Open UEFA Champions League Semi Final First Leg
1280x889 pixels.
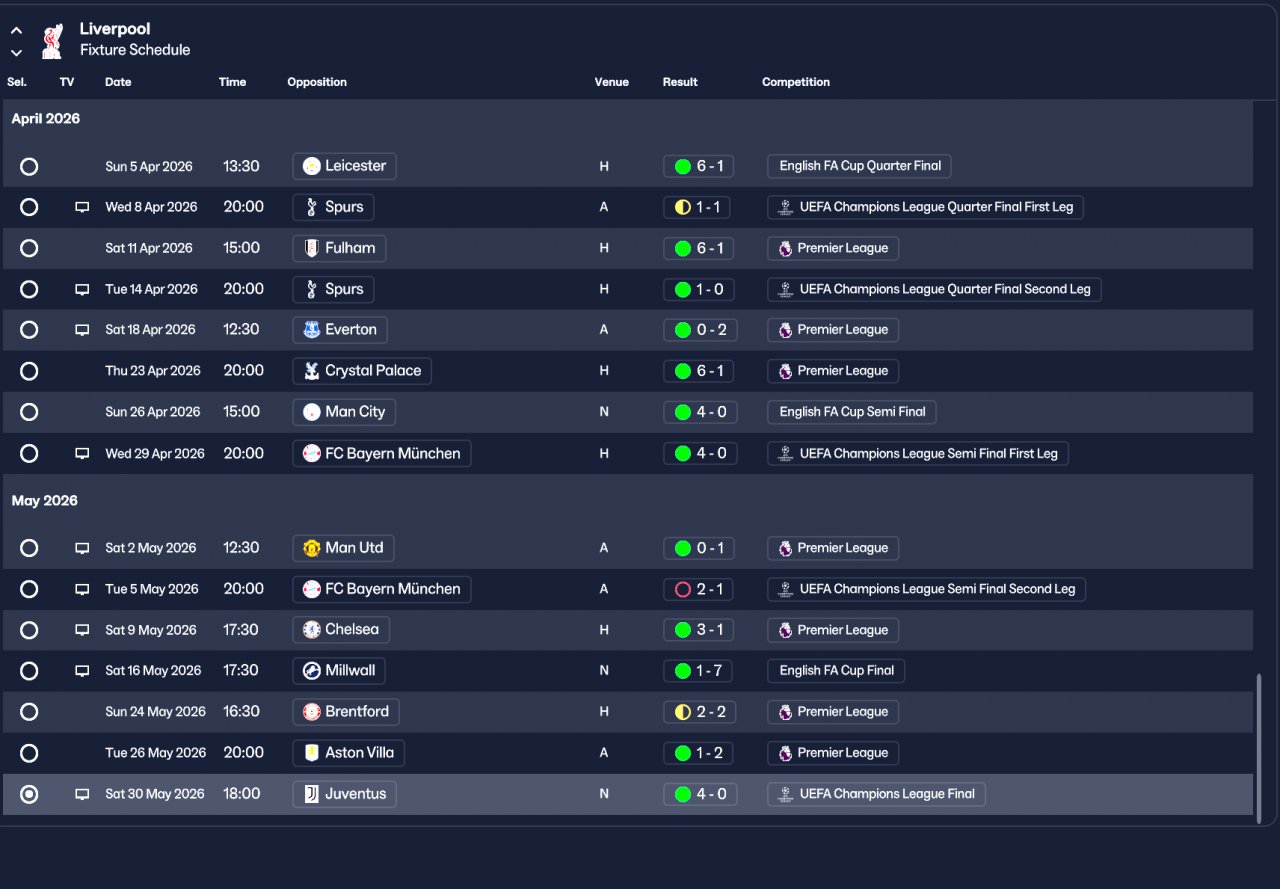pyautogui.click(x=918, y=453)
